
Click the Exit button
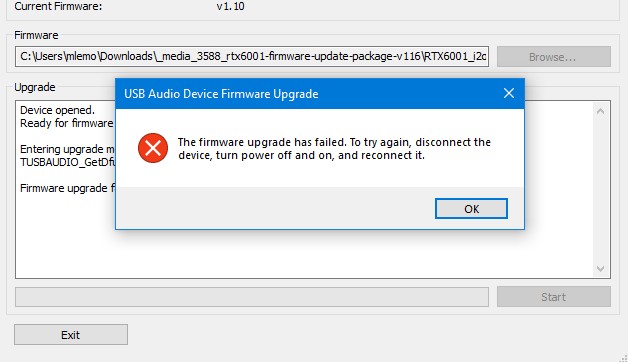(71, 334)
